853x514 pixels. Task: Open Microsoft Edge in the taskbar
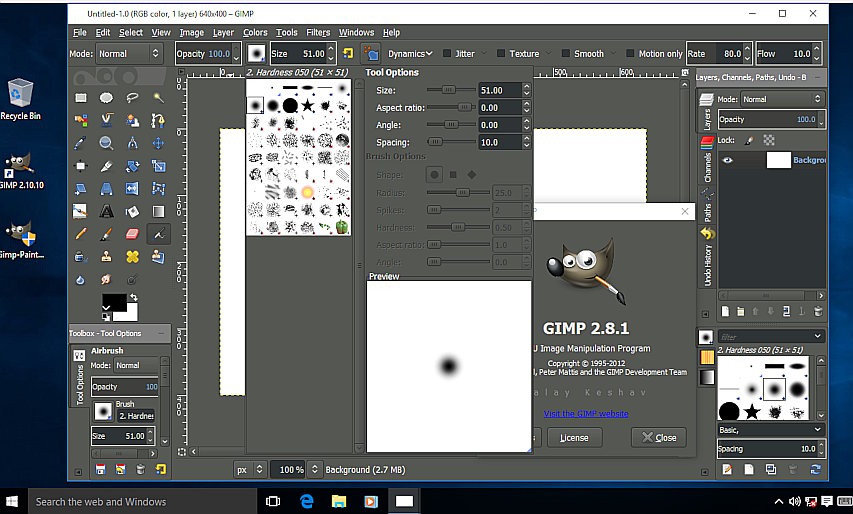[x=307, y=501]
